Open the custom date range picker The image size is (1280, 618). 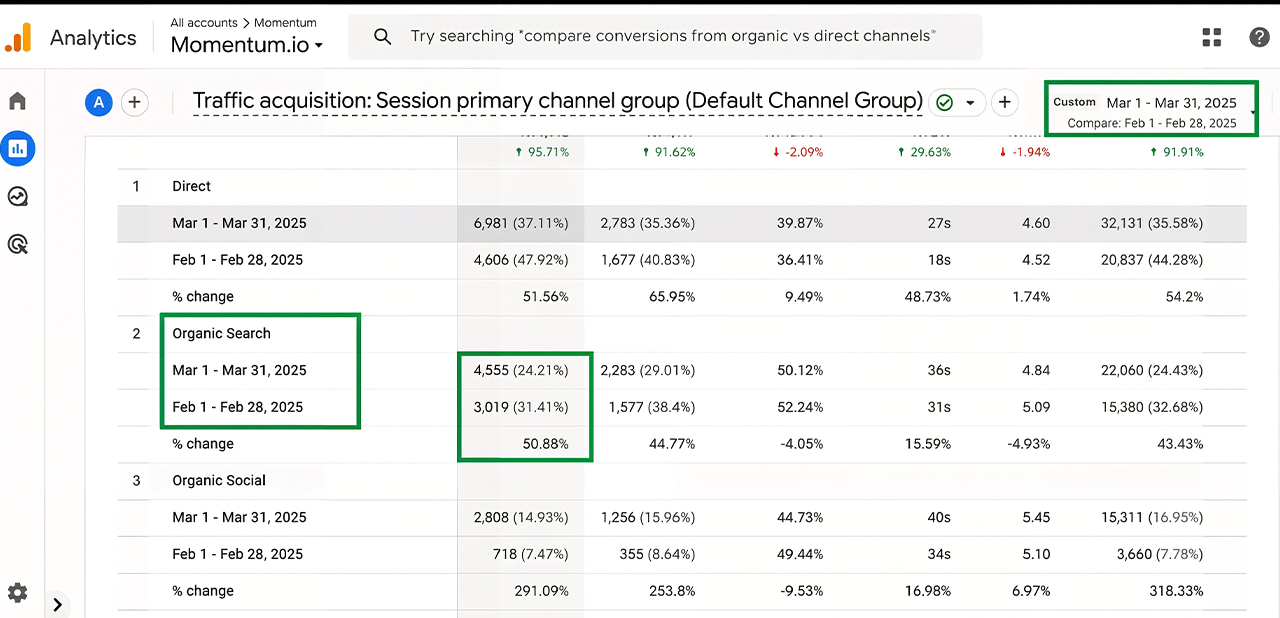(x=1151, y=108)
